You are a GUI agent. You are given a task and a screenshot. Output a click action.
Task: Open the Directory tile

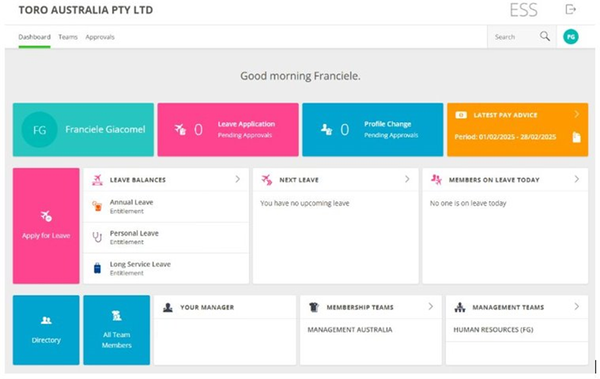pyautogui.click(x=46, y=330)
